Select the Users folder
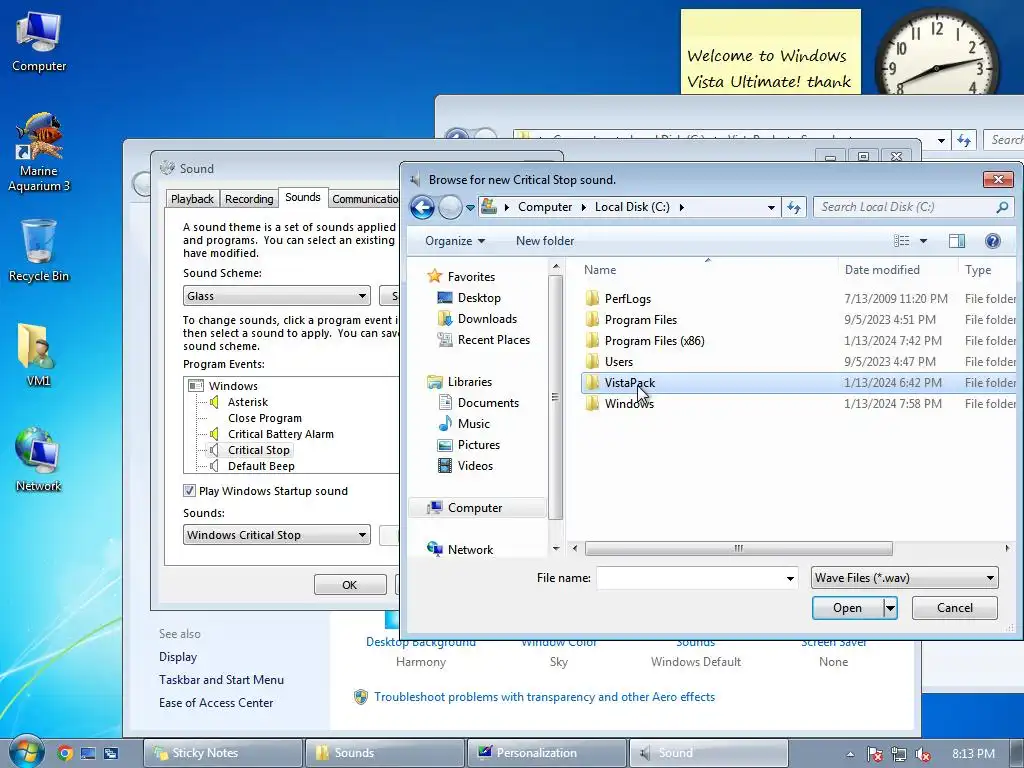1024x768 pixels. (618, 361)
